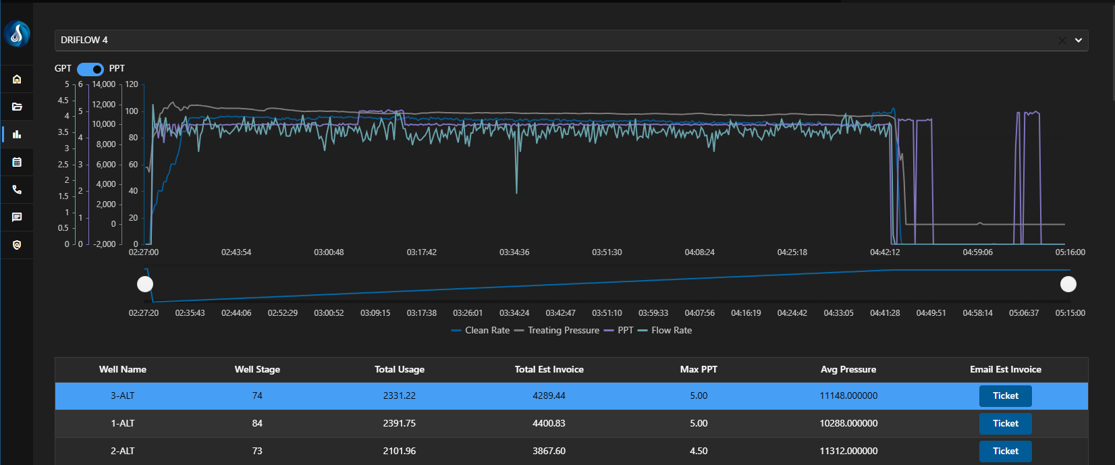
Task: Click the phone icon in sidebar
Action: (x=17, y=190)
